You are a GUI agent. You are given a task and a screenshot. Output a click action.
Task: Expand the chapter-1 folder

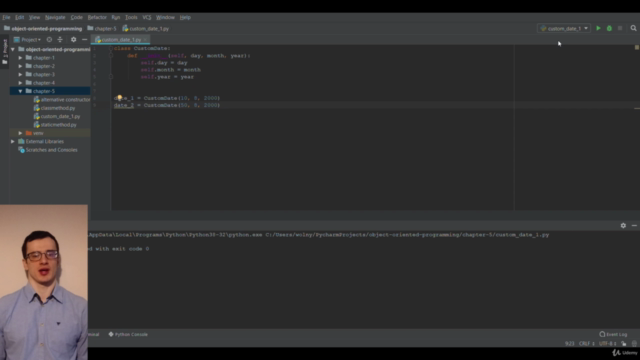click(x=20, y=58)
